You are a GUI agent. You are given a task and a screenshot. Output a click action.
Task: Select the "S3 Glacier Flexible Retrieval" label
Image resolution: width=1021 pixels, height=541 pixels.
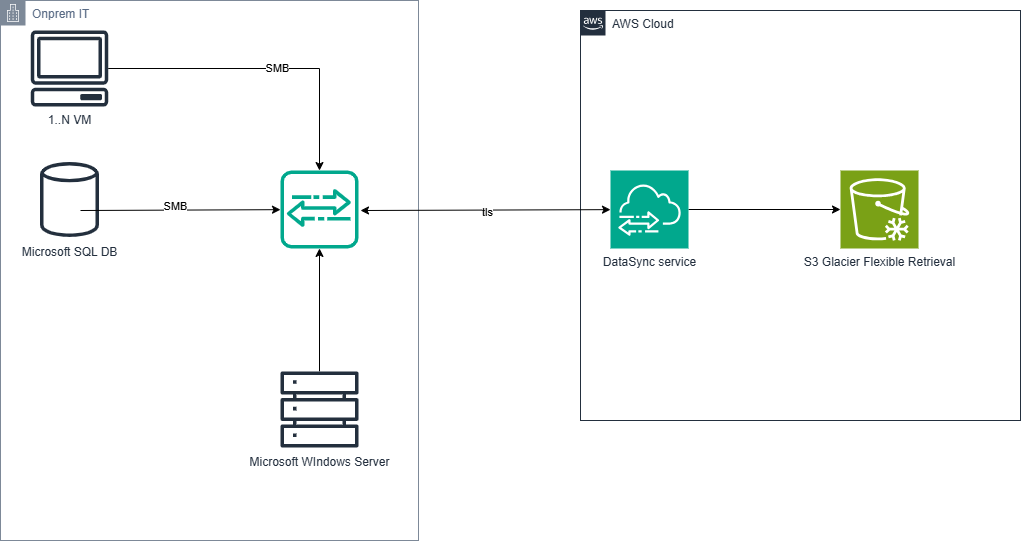click(x=879, y=262)
